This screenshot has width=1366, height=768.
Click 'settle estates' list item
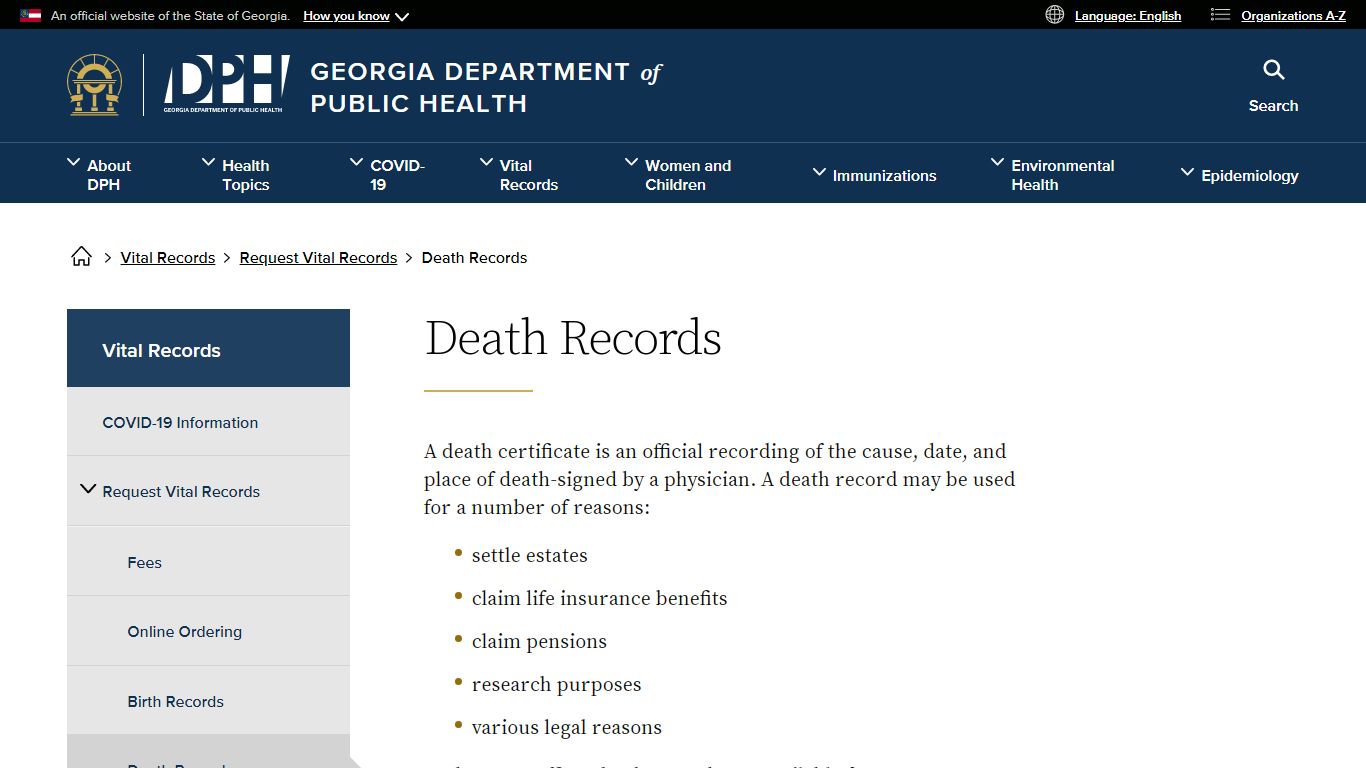530,555
